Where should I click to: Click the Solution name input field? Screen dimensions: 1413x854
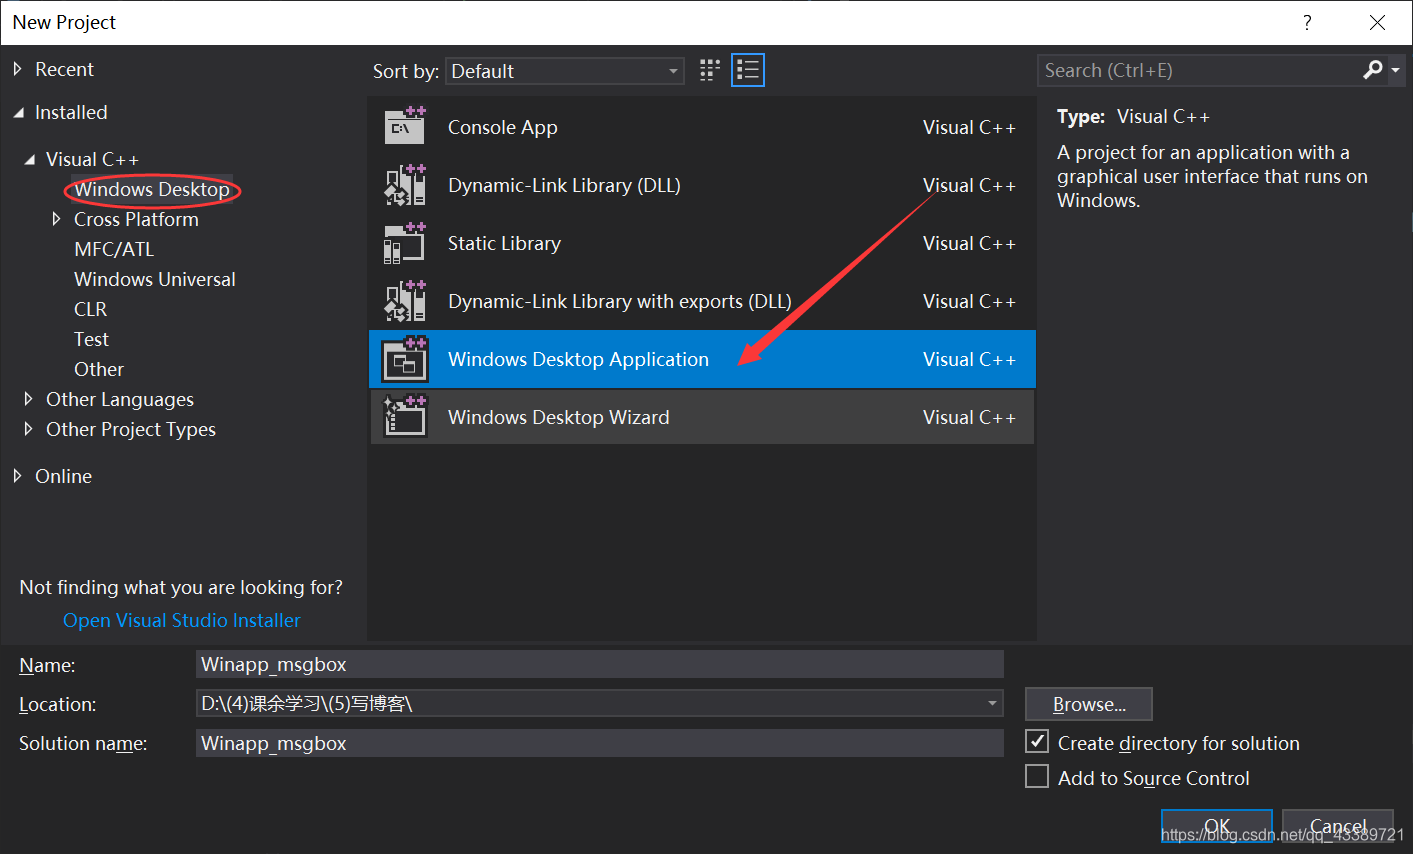[600, 743]
